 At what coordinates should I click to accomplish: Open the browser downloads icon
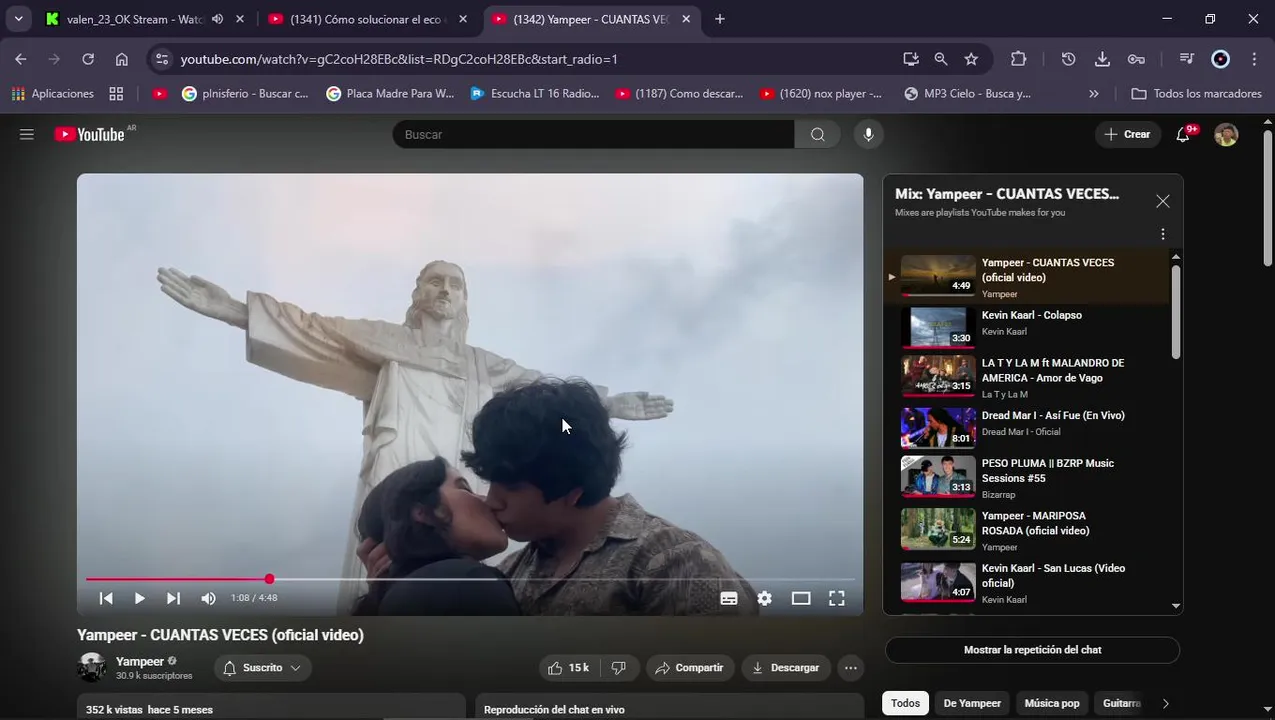1102,59
